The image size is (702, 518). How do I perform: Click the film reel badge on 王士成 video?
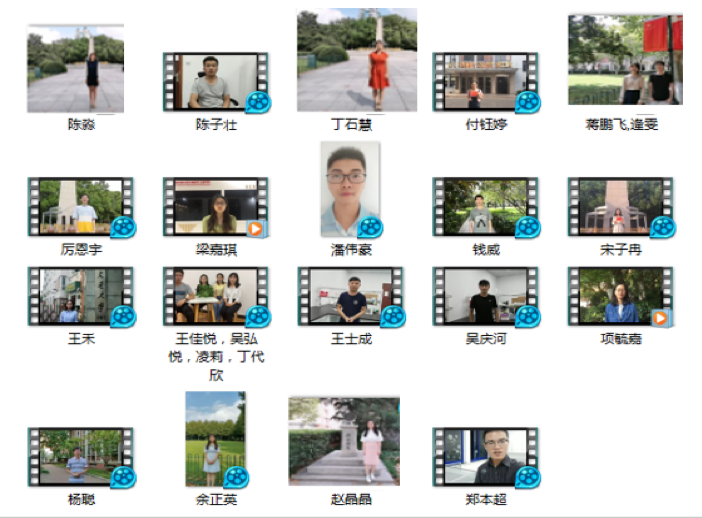pyautogui.click(x=393, y=317)
